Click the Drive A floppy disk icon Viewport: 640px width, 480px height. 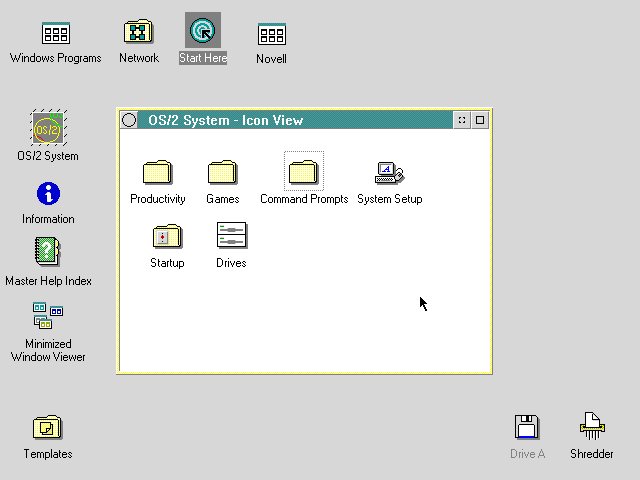[x=527, y=427]
